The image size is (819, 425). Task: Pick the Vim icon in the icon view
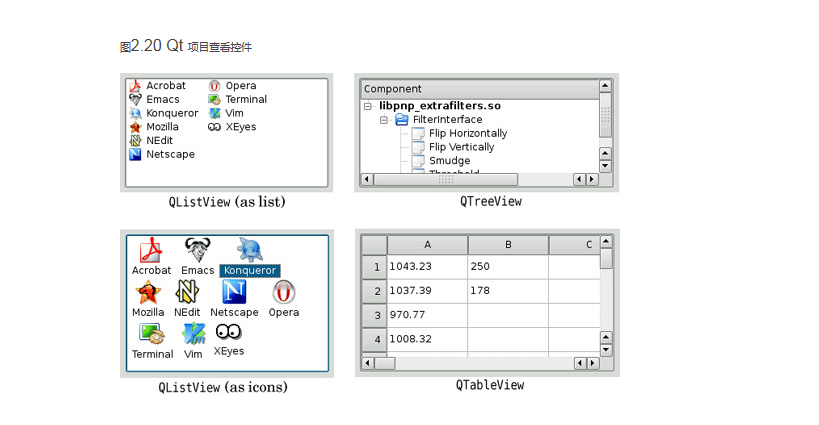point(193,334)
